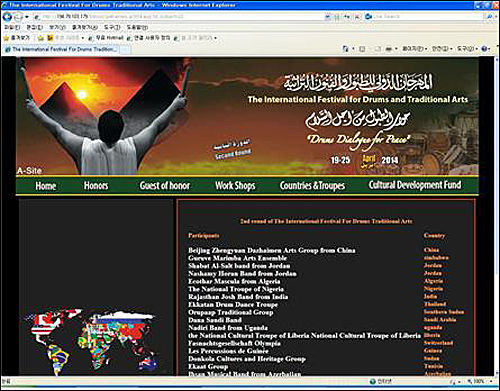Expand the status bar zoom level dropdown

491,381
